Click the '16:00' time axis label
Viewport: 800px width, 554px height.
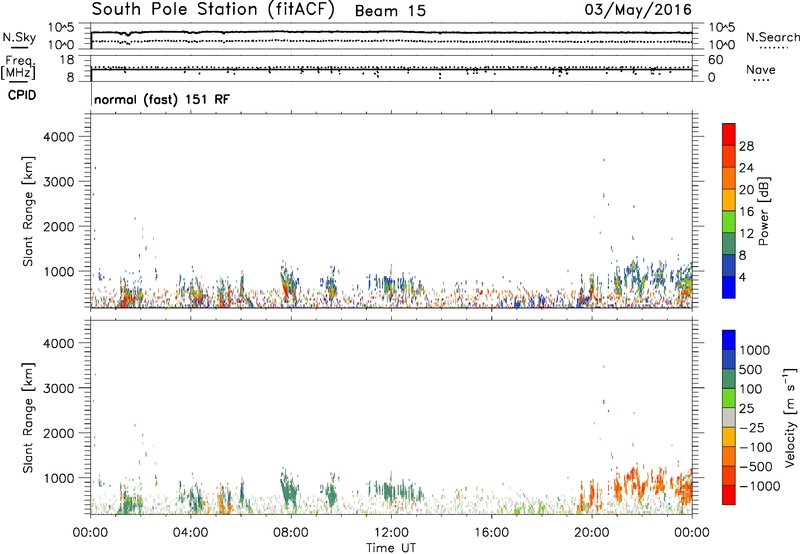491,533
